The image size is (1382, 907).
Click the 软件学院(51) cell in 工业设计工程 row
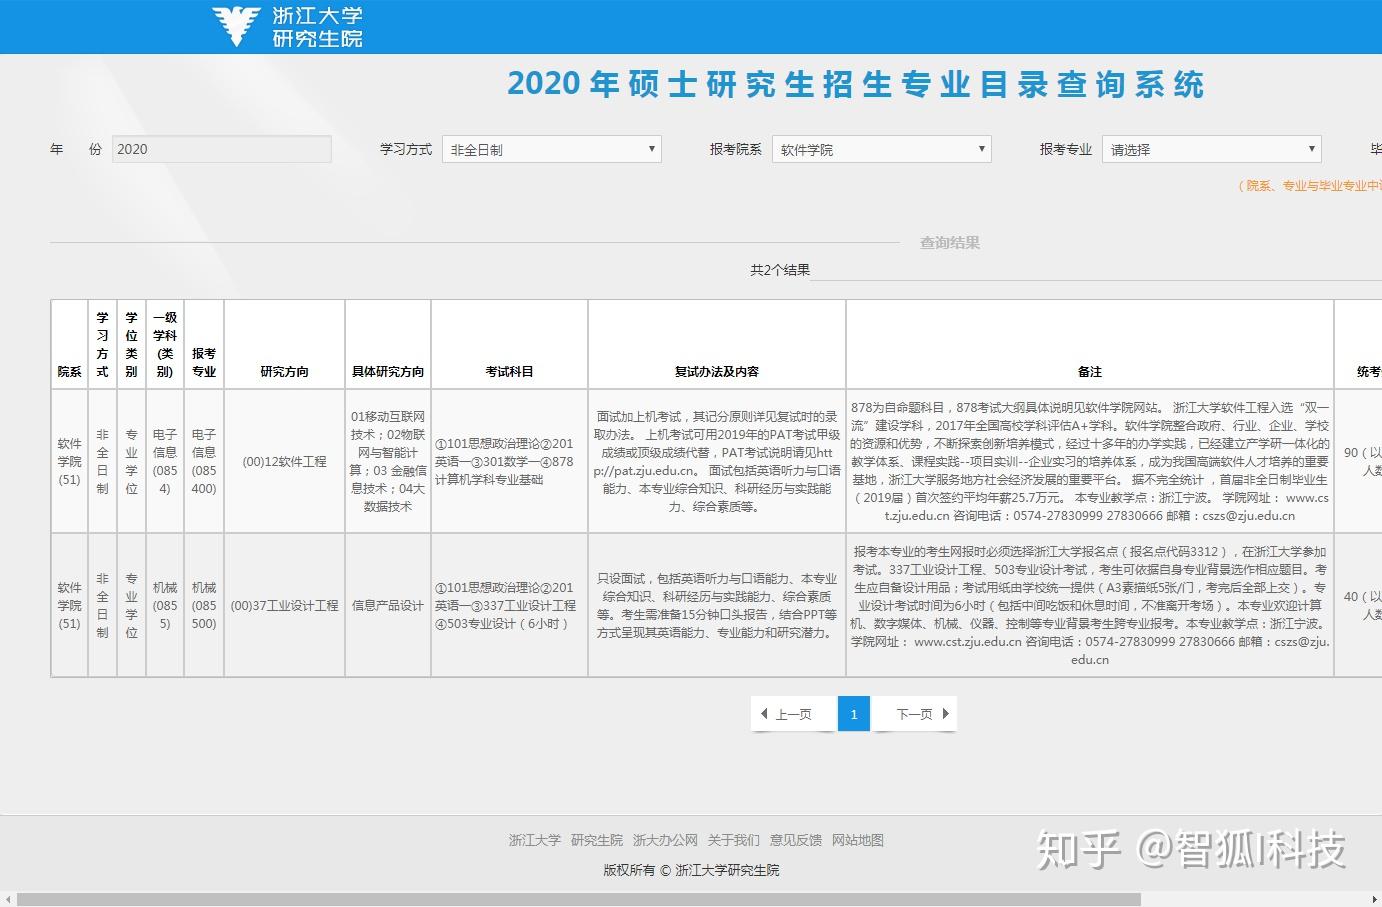point(70,605)
